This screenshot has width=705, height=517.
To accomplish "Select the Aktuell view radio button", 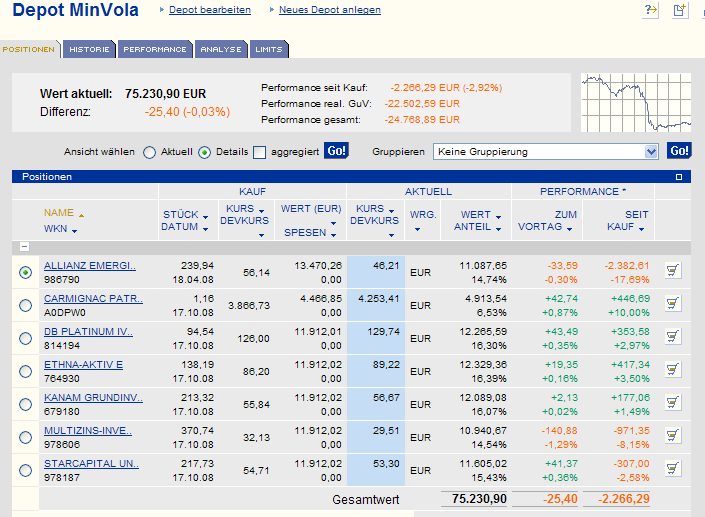I will point(150,152).
